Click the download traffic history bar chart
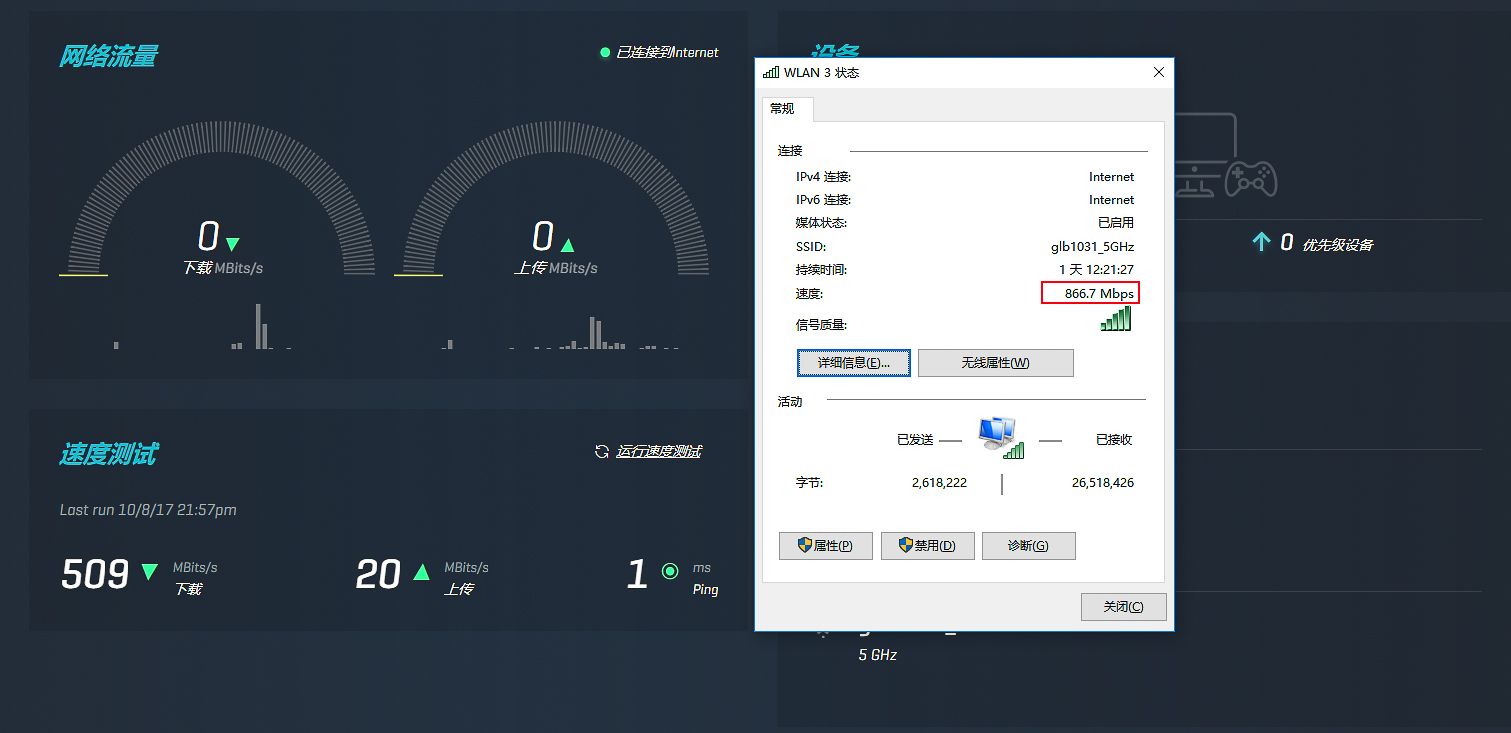Viewport: 1511px width, 733px height. [x=202, y=326]
